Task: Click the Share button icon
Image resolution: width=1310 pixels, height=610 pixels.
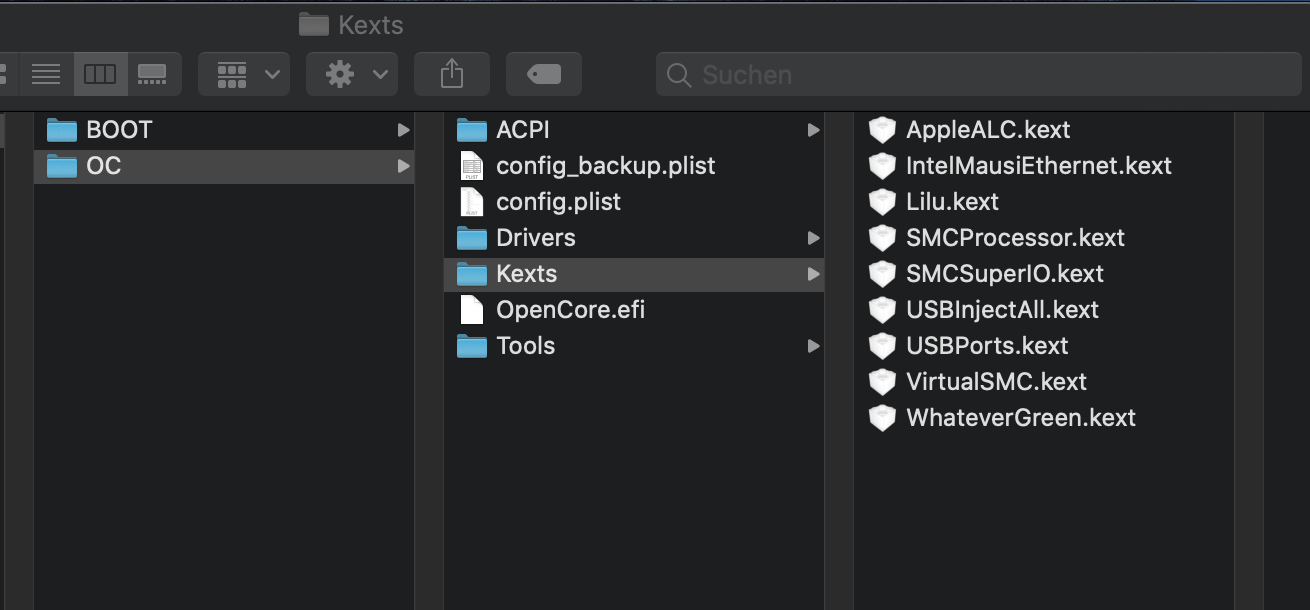Action: click(452, 74)
